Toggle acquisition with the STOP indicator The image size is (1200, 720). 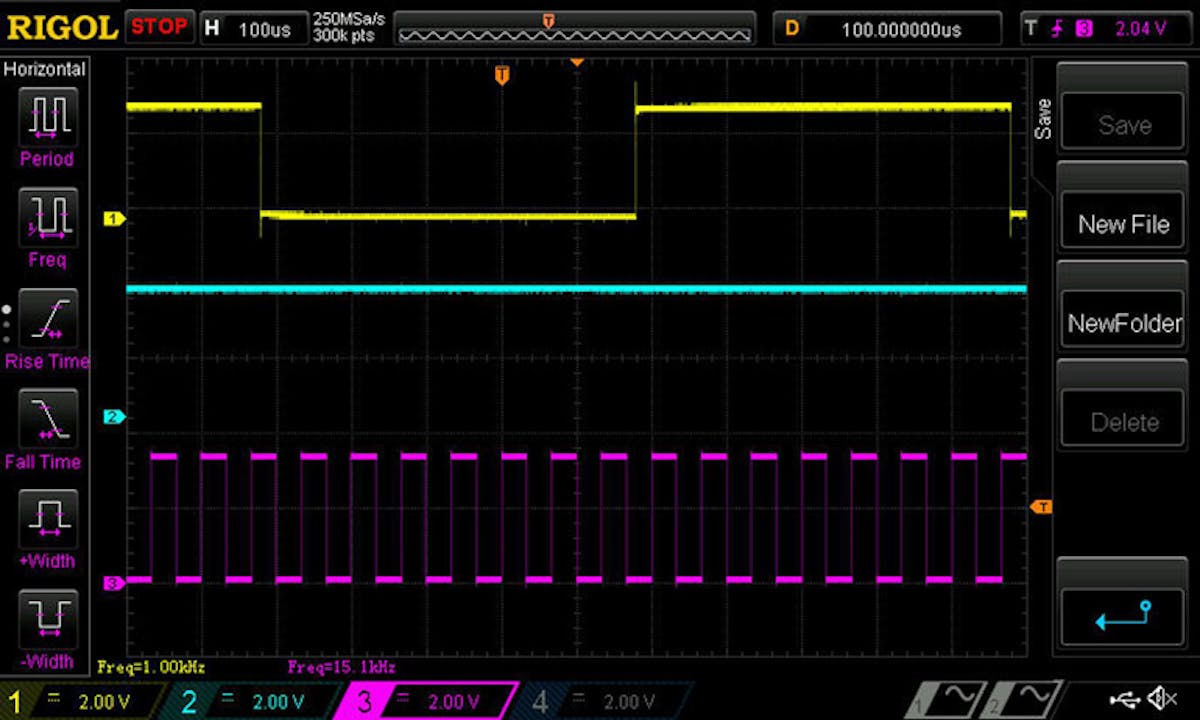click(158, 27)
